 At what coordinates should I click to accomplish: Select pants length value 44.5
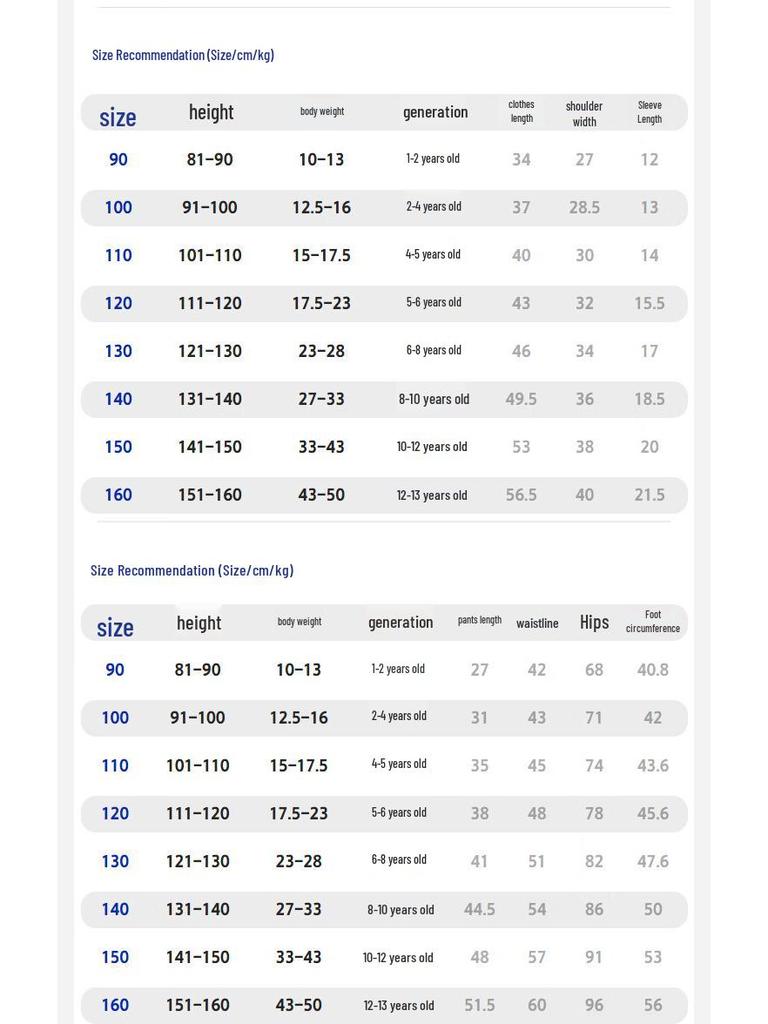(x=479, y=910)
